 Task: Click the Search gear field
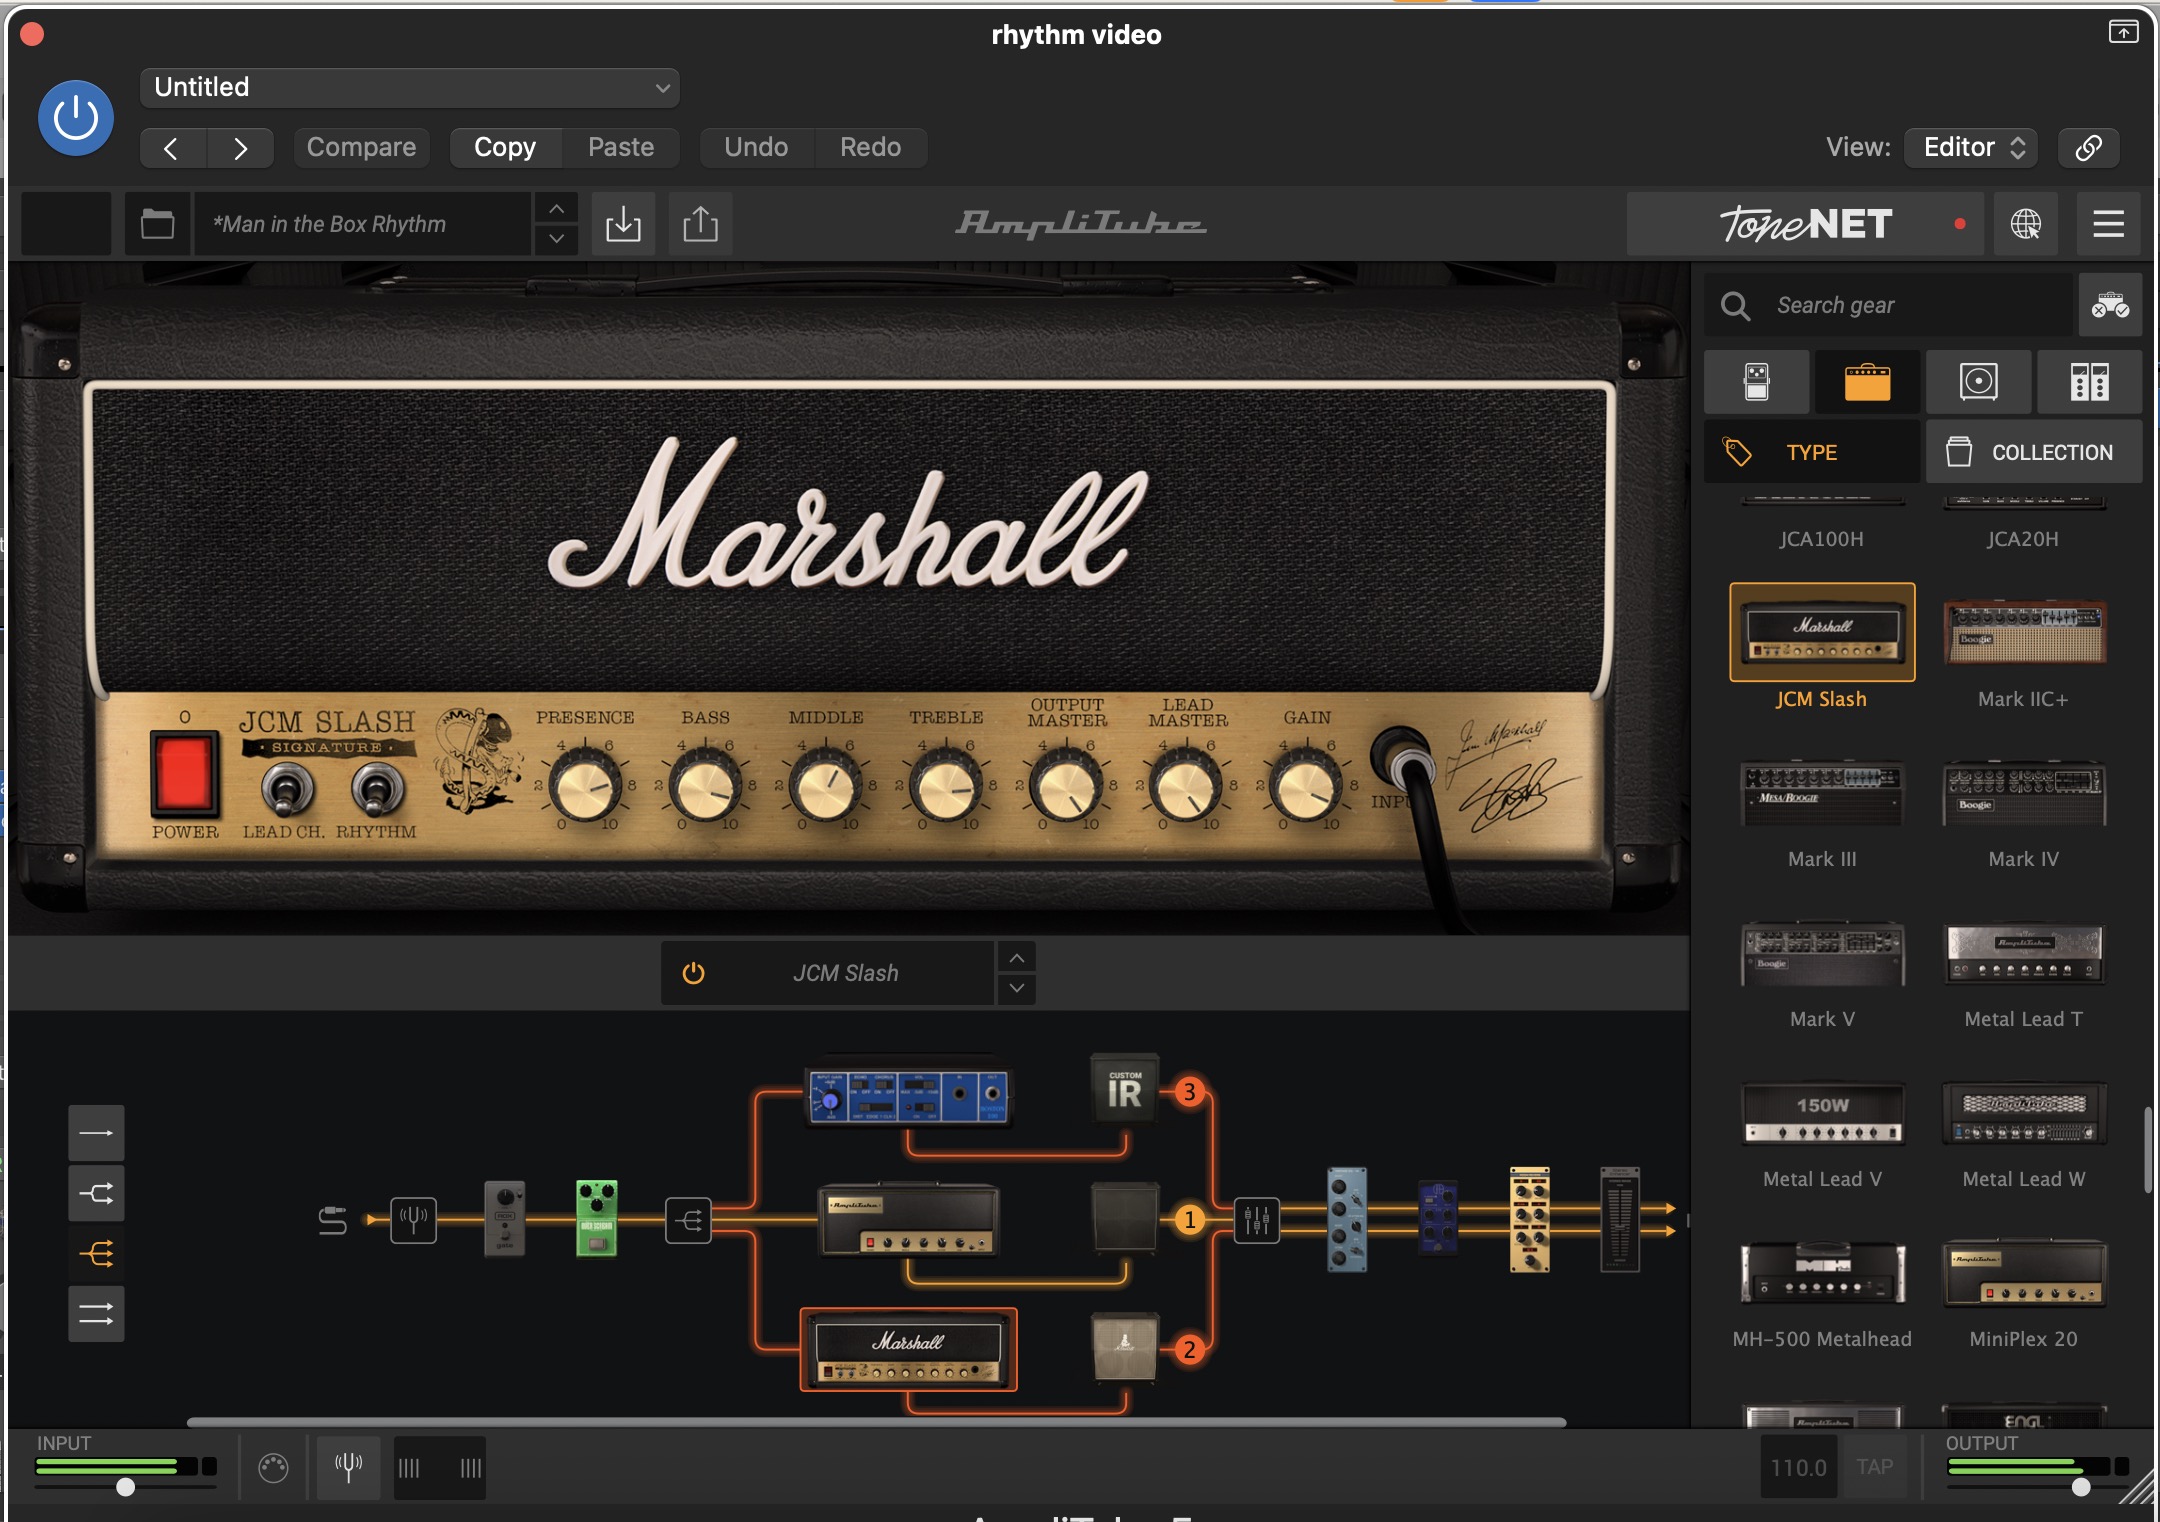point(1888,305)
